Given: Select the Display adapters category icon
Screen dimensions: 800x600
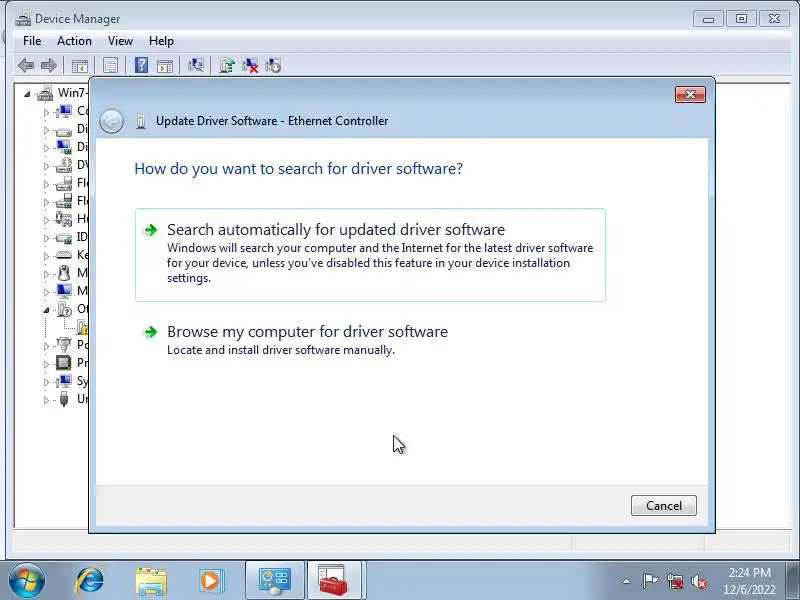Looking at the screenshot, I should pyautogui.click(x=64, y=147).
